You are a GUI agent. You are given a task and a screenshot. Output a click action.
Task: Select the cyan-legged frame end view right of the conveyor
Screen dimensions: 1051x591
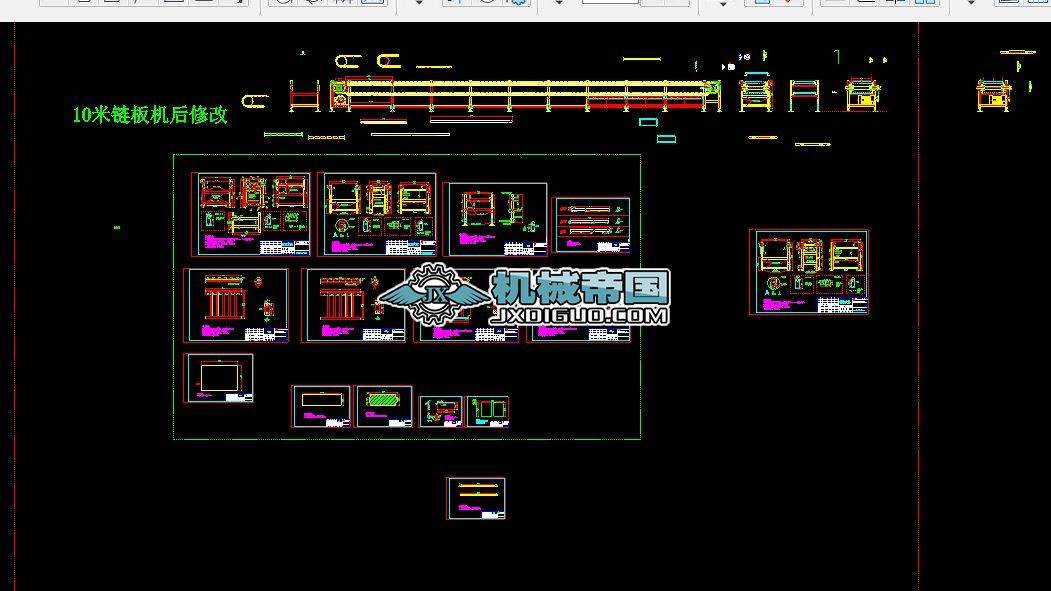(x=804, y=95)
